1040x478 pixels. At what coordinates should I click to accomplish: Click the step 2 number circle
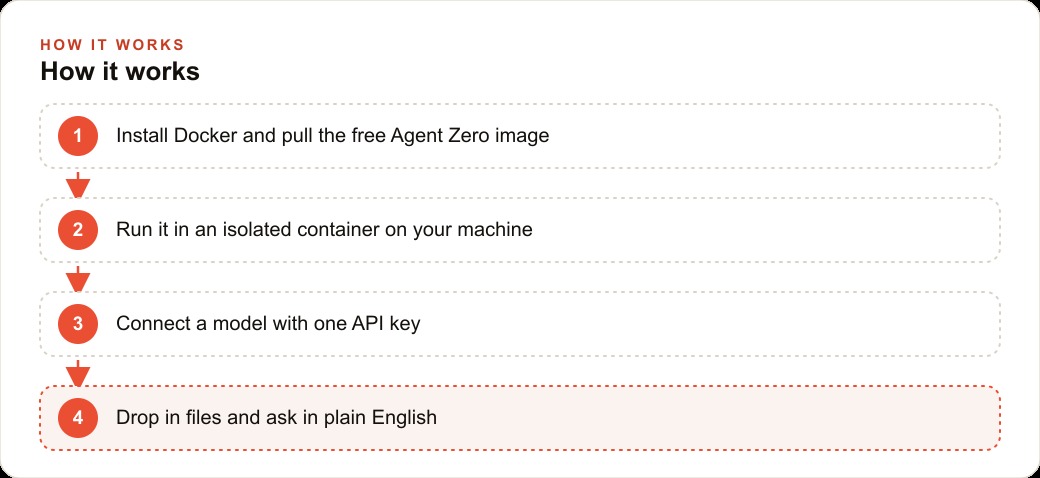click(x=78, y=230)
